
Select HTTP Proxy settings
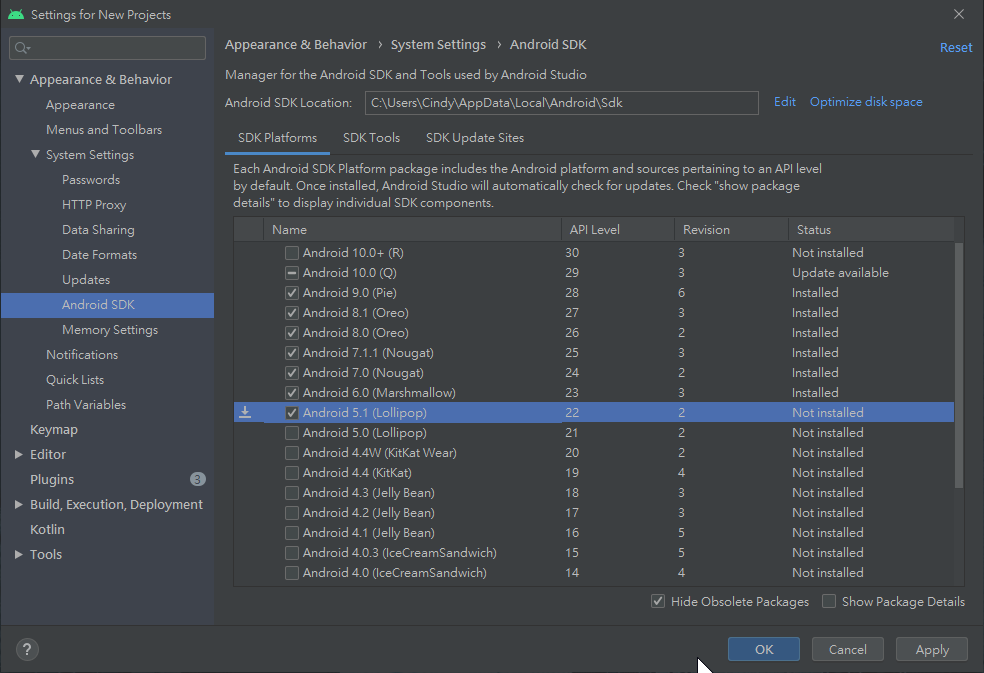pos(94,205)
